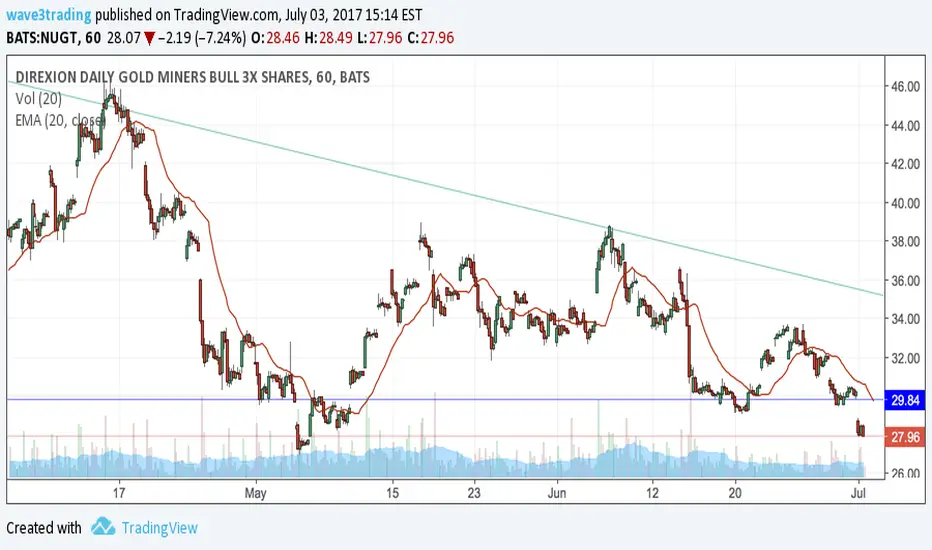932x550 pixels.
Task: Click the percent change (−7.24%) text
Action: [220, 38]
